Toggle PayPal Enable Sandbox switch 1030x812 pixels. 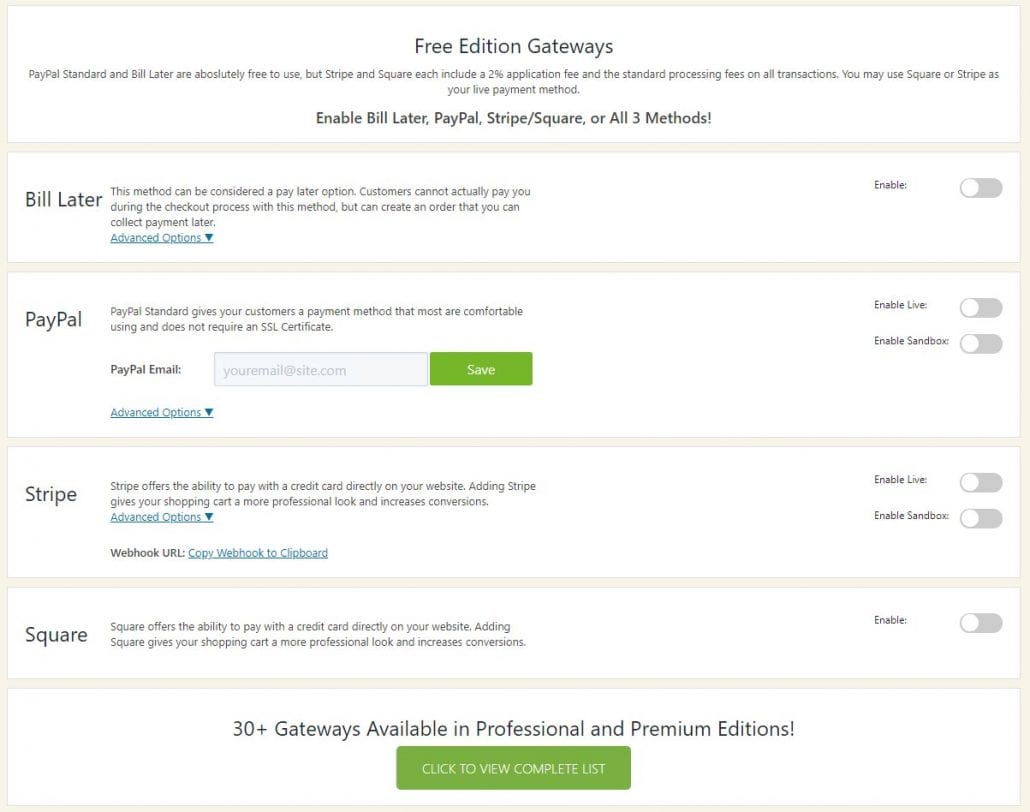click(980, 343)
